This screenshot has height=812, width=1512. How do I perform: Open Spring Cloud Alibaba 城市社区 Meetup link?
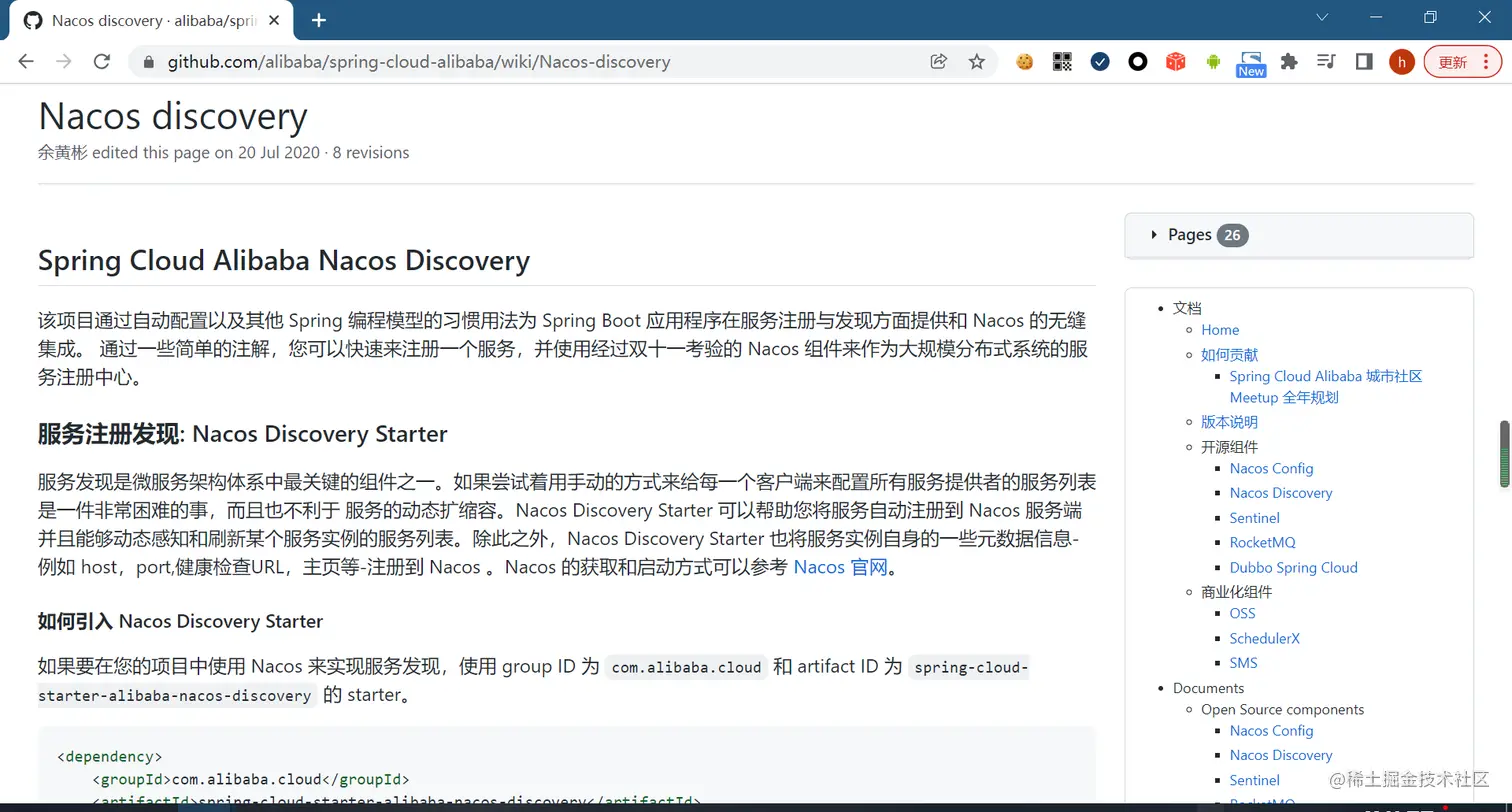point(1326,387)
